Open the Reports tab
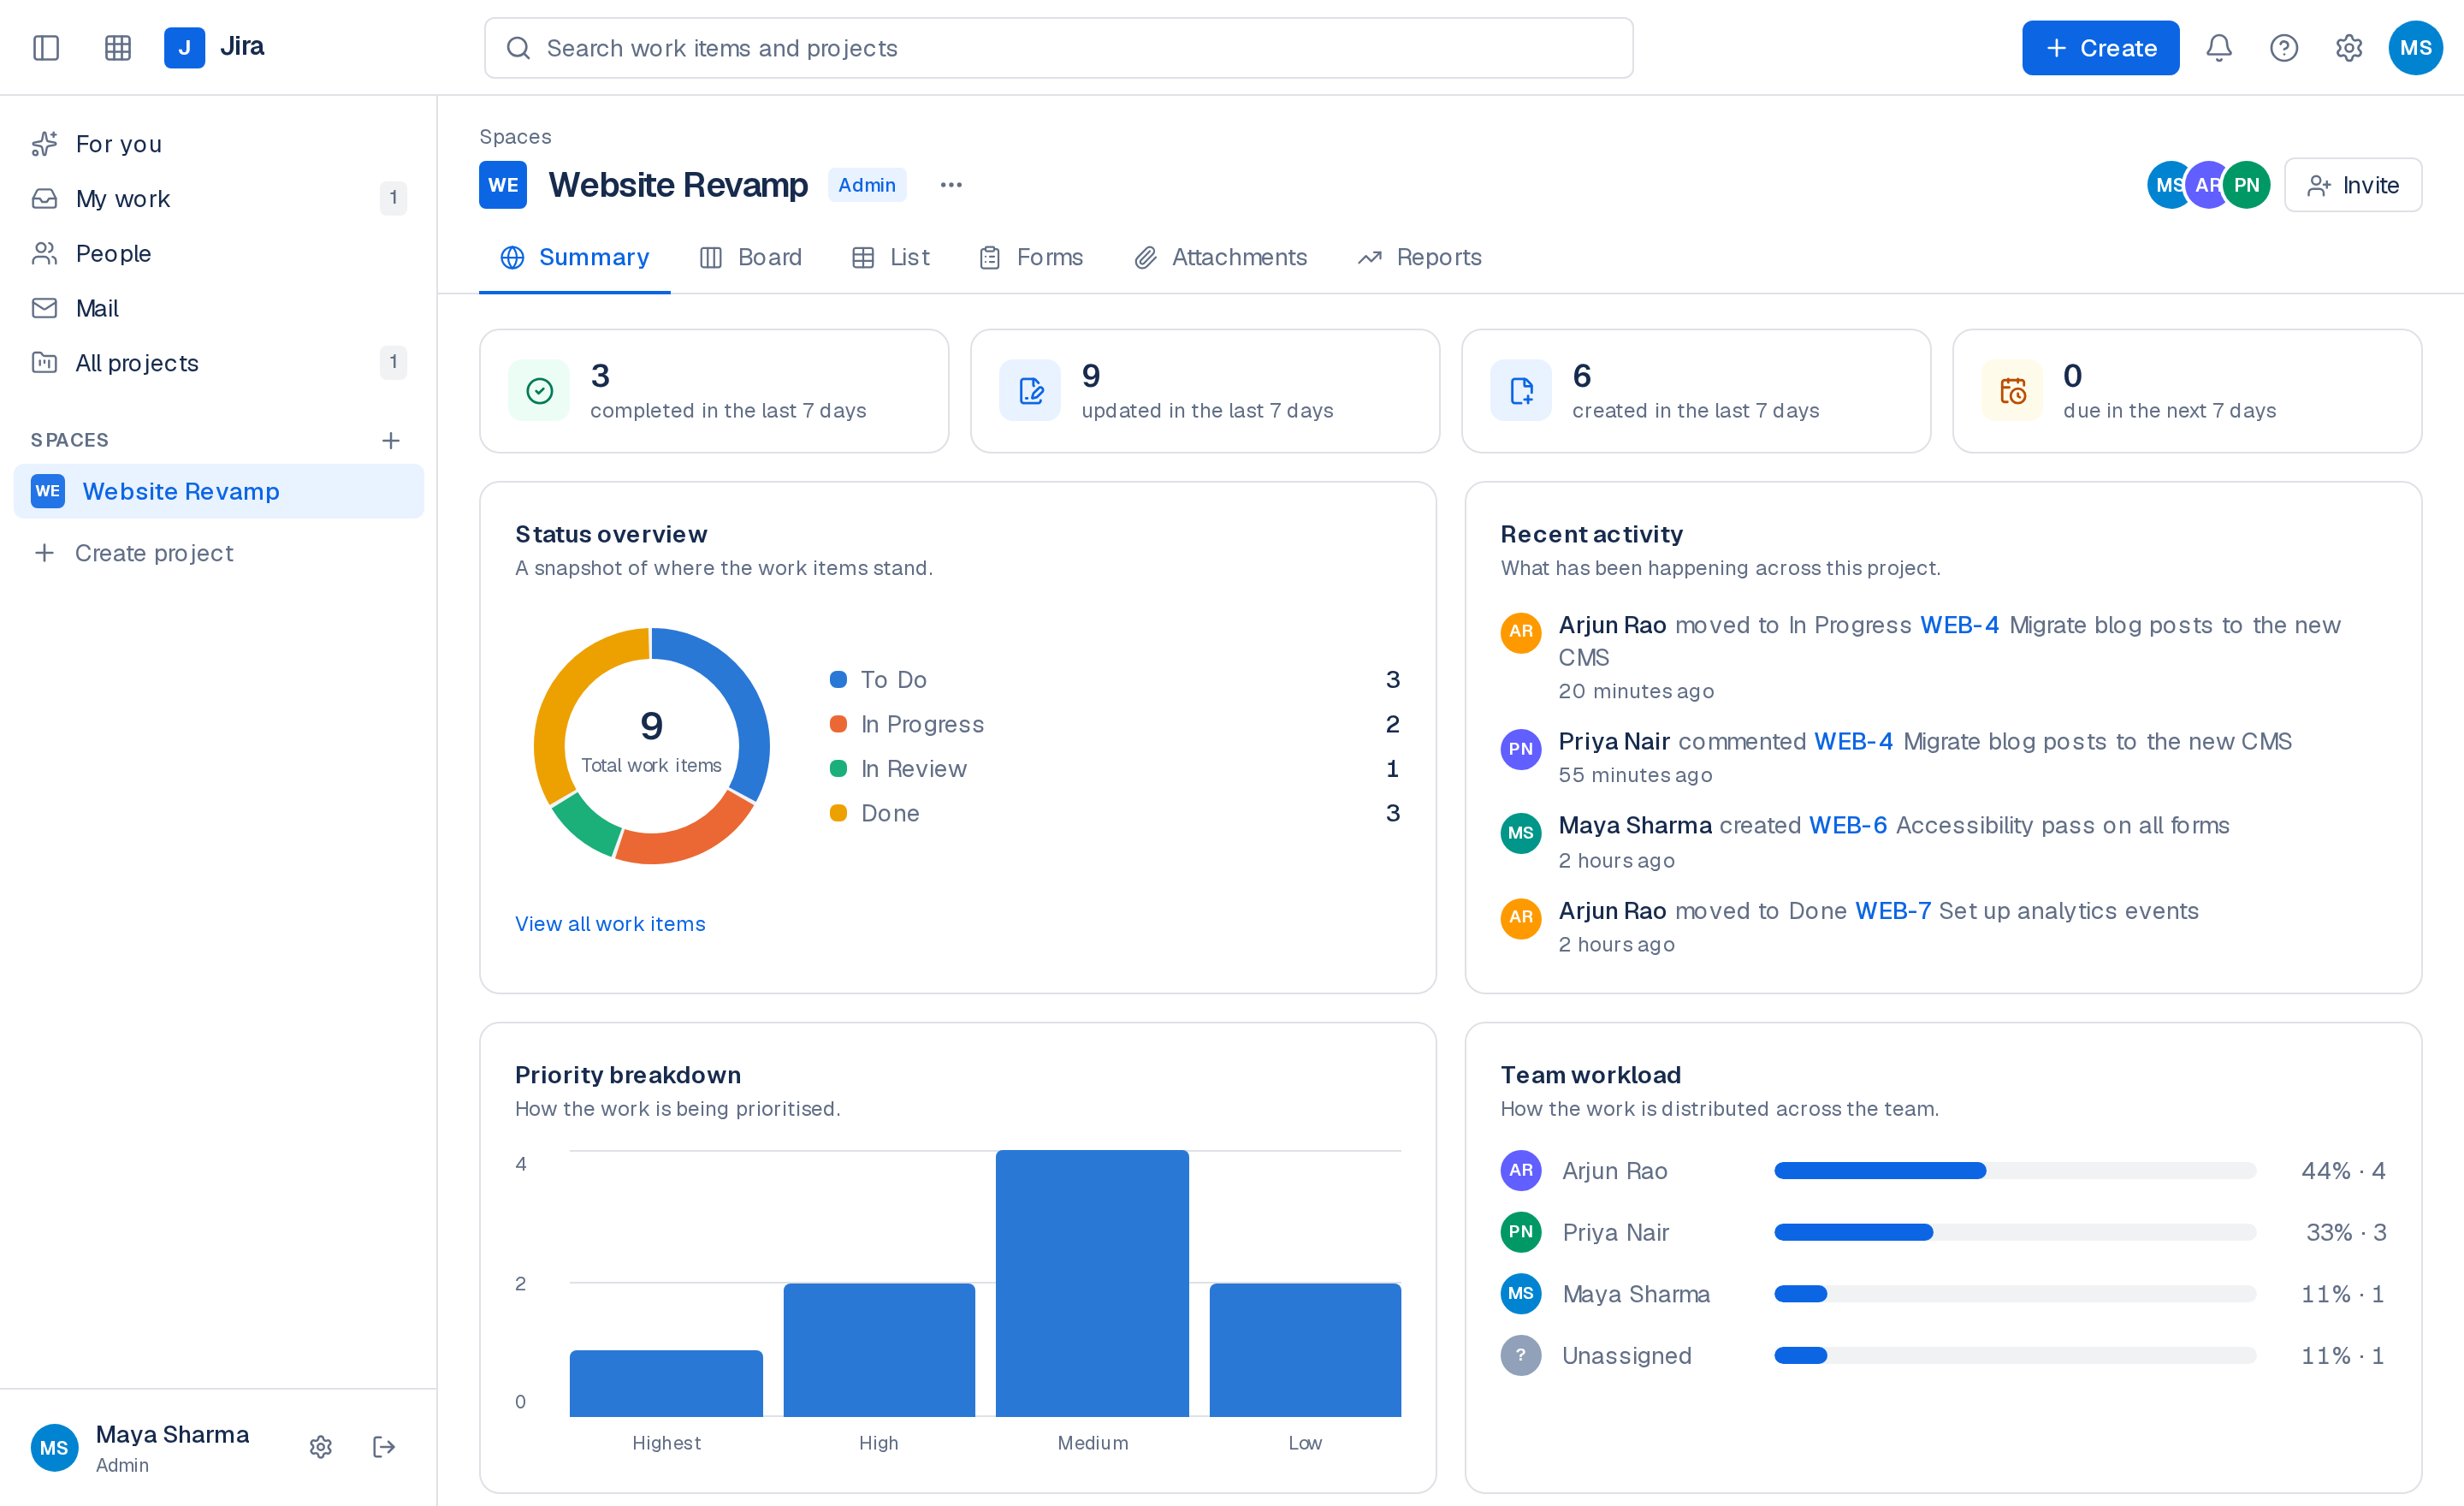This screenshot has width=2464, height=1506. pos(1420,258)
